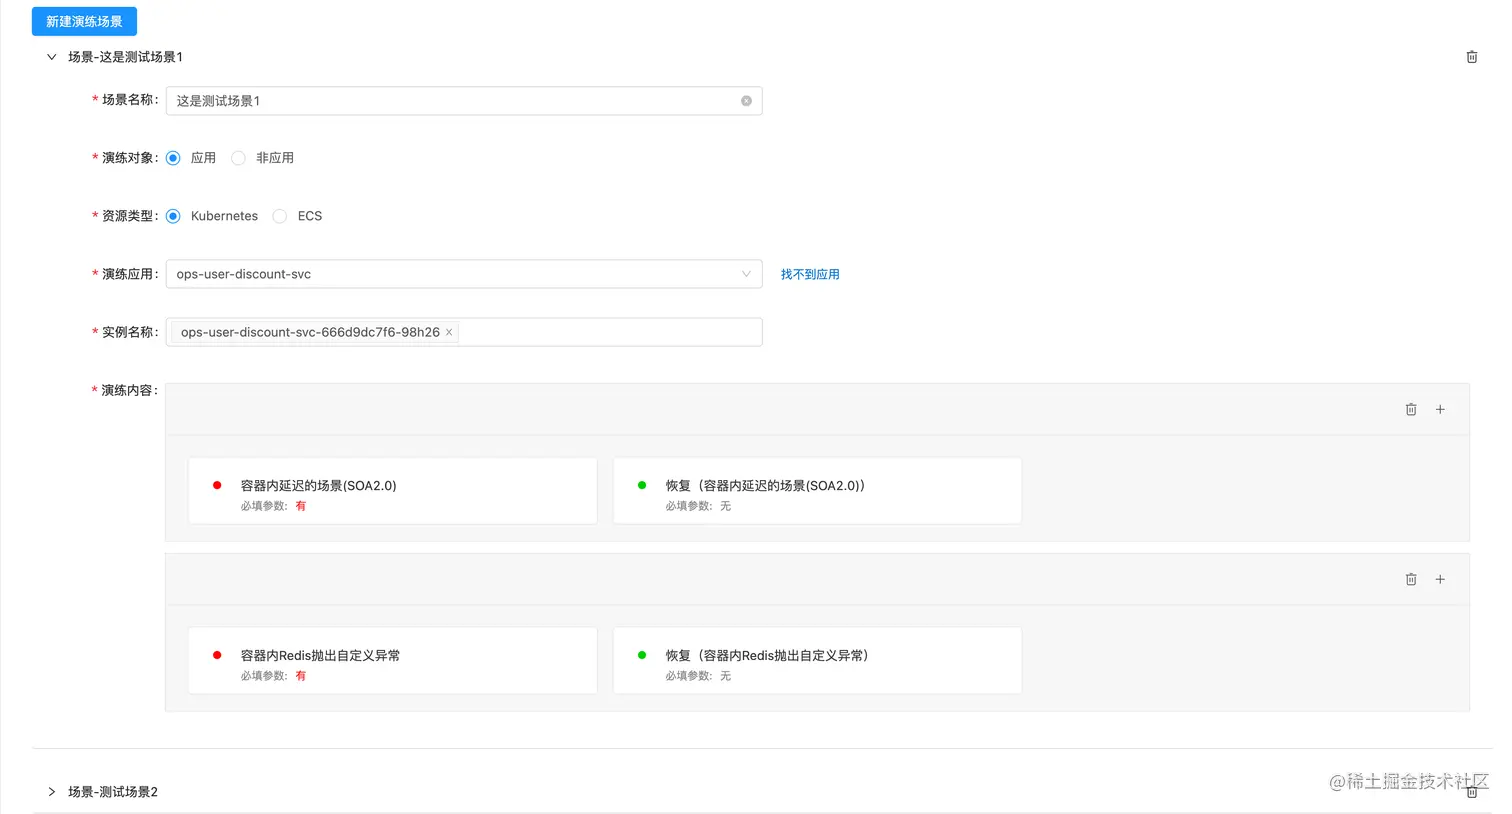Screen dimensions: 1512x814
Task: Collapse the 场景-这是测试场景1 panel
Action: [52, 57]
